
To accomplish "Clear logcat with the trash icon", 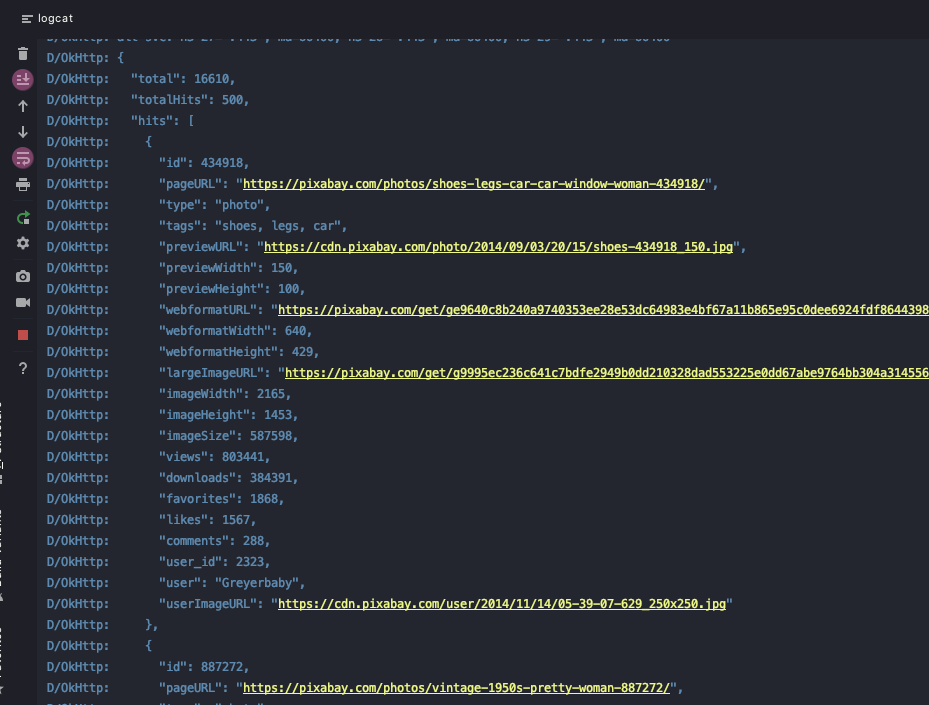I will coord(23,54).
